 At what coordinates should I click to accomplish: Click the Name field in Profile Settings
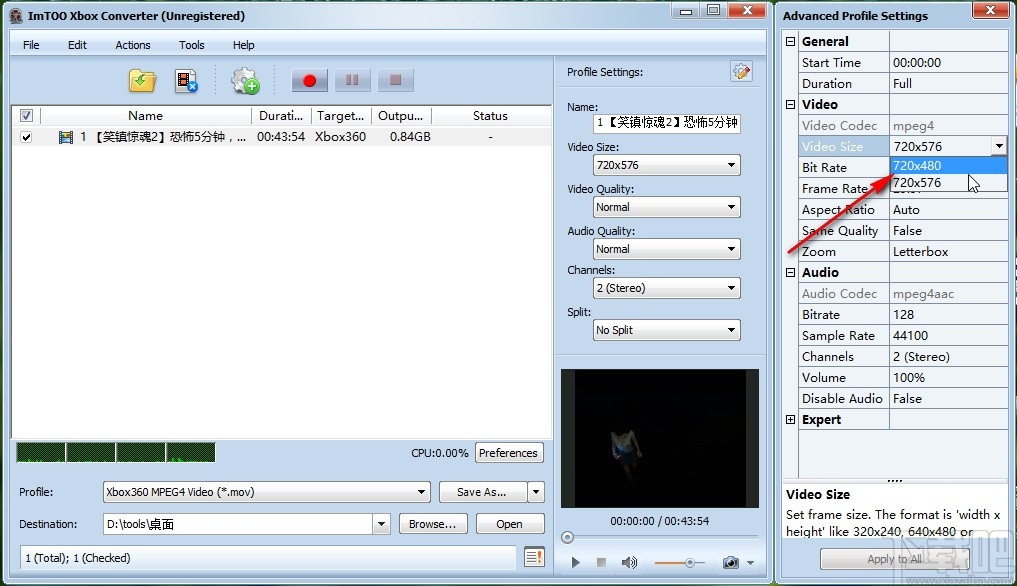(x=667, y=123)
